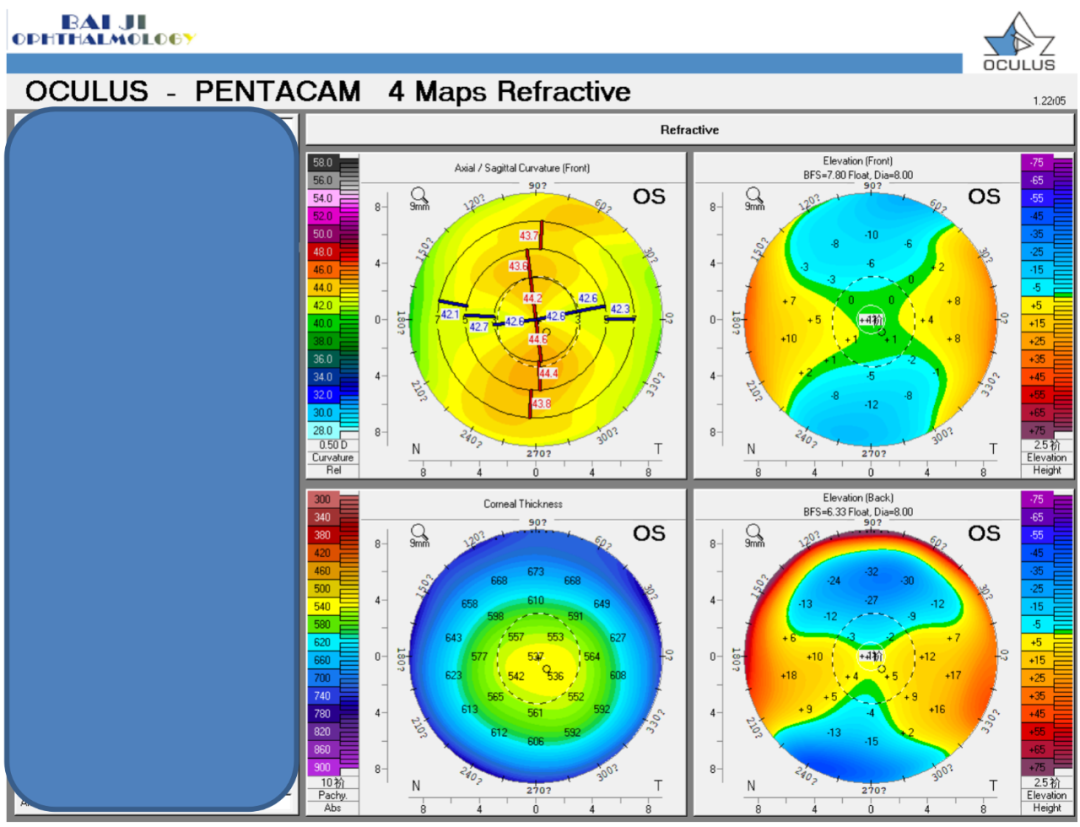The image size is (1080, 827).
Task: Select the Refractive header tab
Action: pos(688,130)
